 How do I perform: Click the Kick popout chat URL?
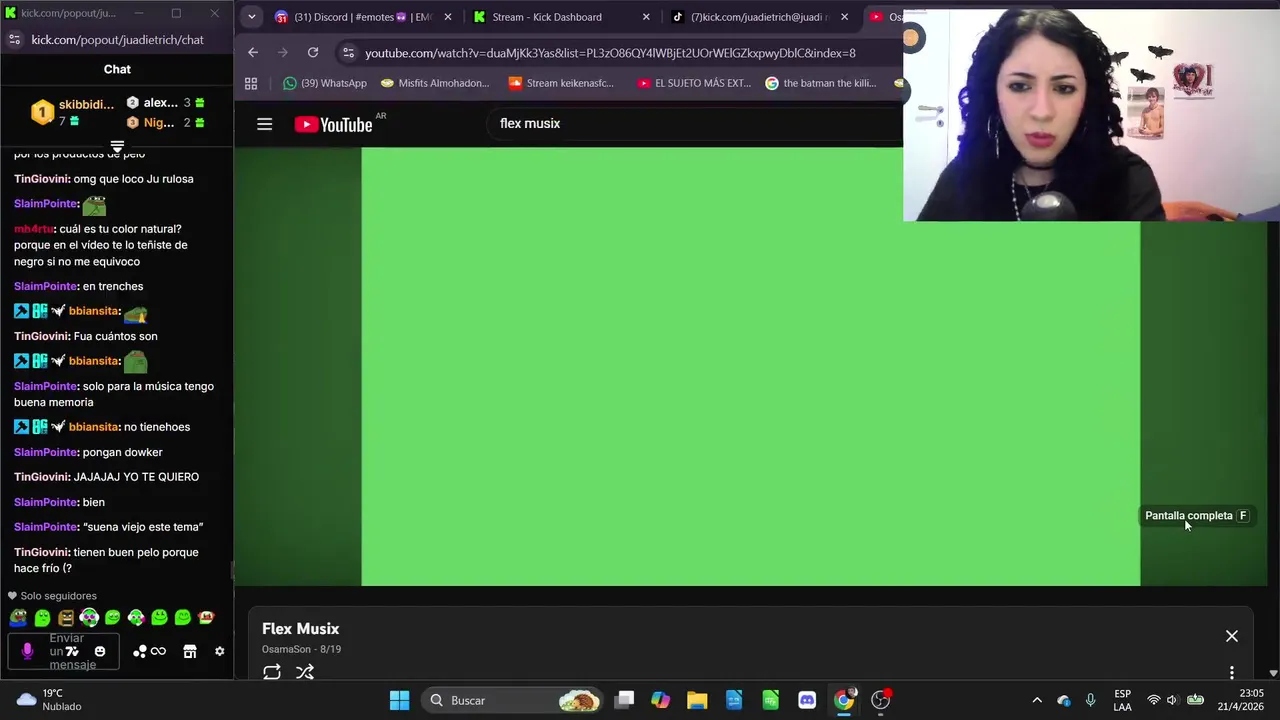point(117,40)
